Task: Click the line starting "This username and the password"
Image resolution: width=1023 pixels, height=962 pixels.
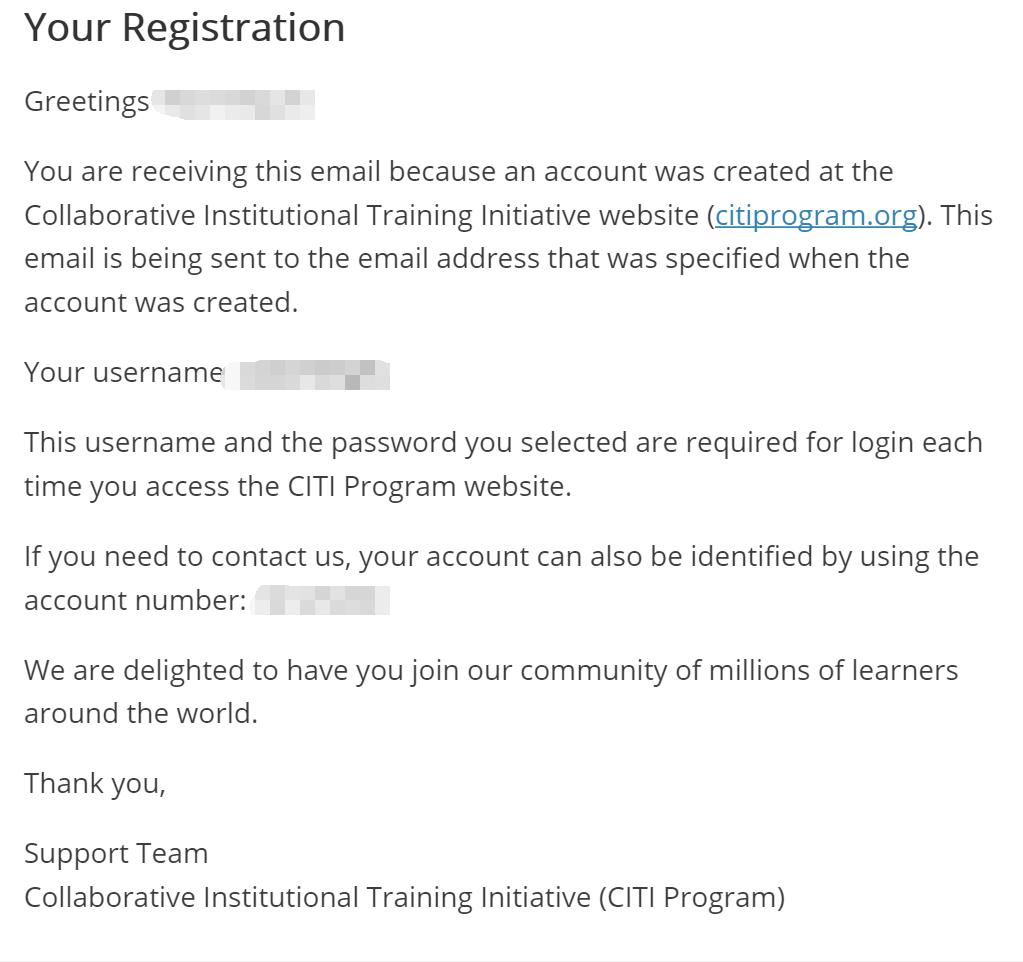Action: point(504,443)
